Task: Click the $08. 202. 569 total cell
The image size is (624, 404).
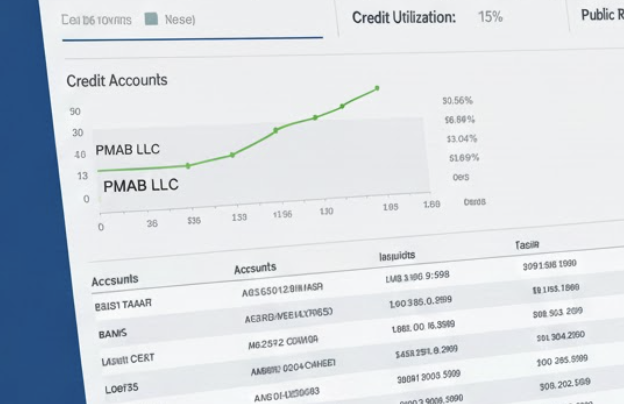Action: click(x=565, y=385)
